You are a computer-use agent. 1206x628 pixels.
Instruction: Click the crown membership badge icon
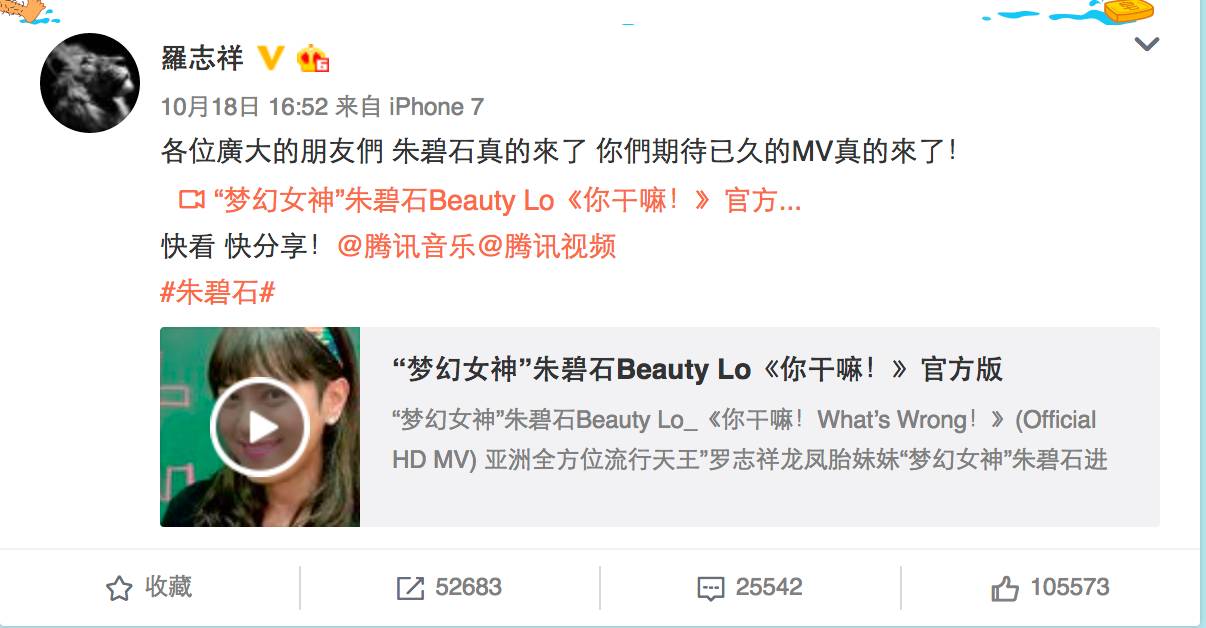[313, 59]
